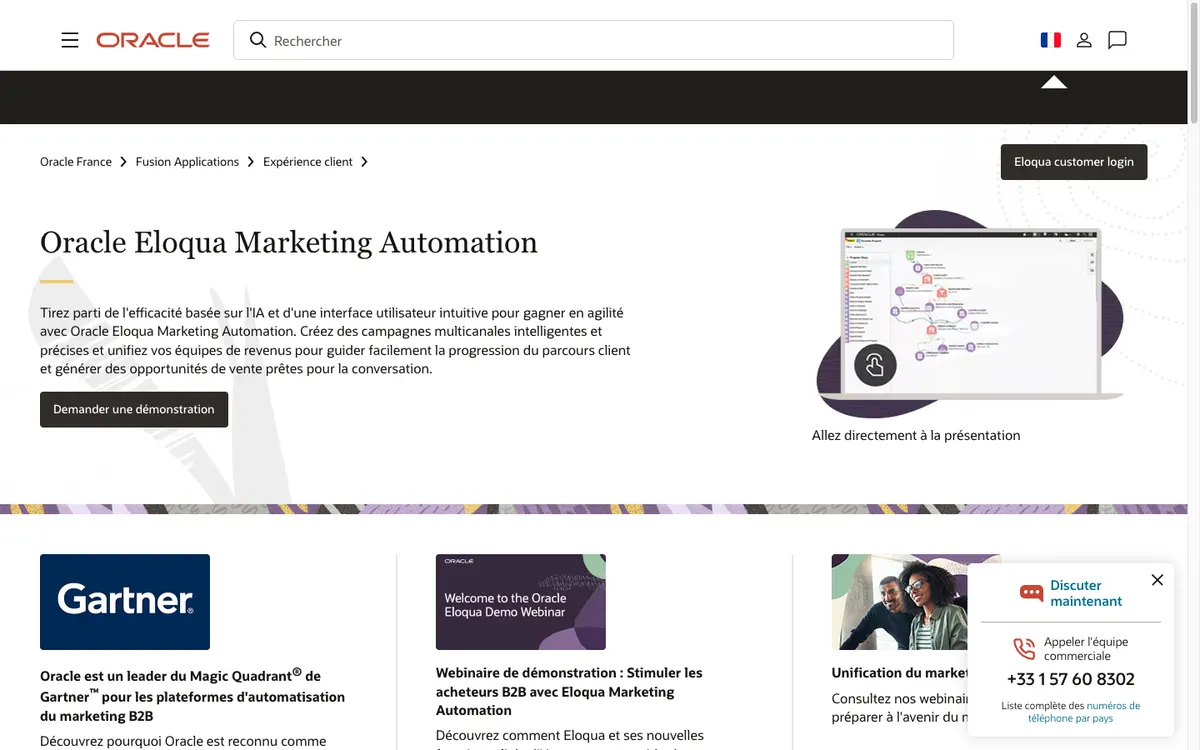1200x750 pixels.
Task: Open the user account icon
Action: [x=1084, y=40]
